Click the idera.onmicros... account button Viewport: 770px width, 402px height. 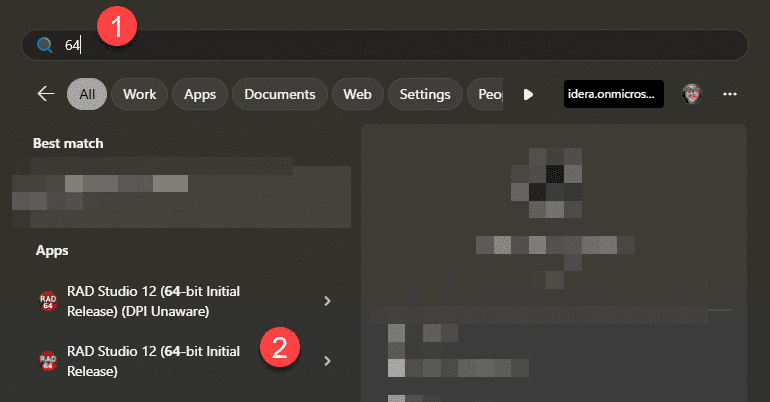click(x=614, y=94)
